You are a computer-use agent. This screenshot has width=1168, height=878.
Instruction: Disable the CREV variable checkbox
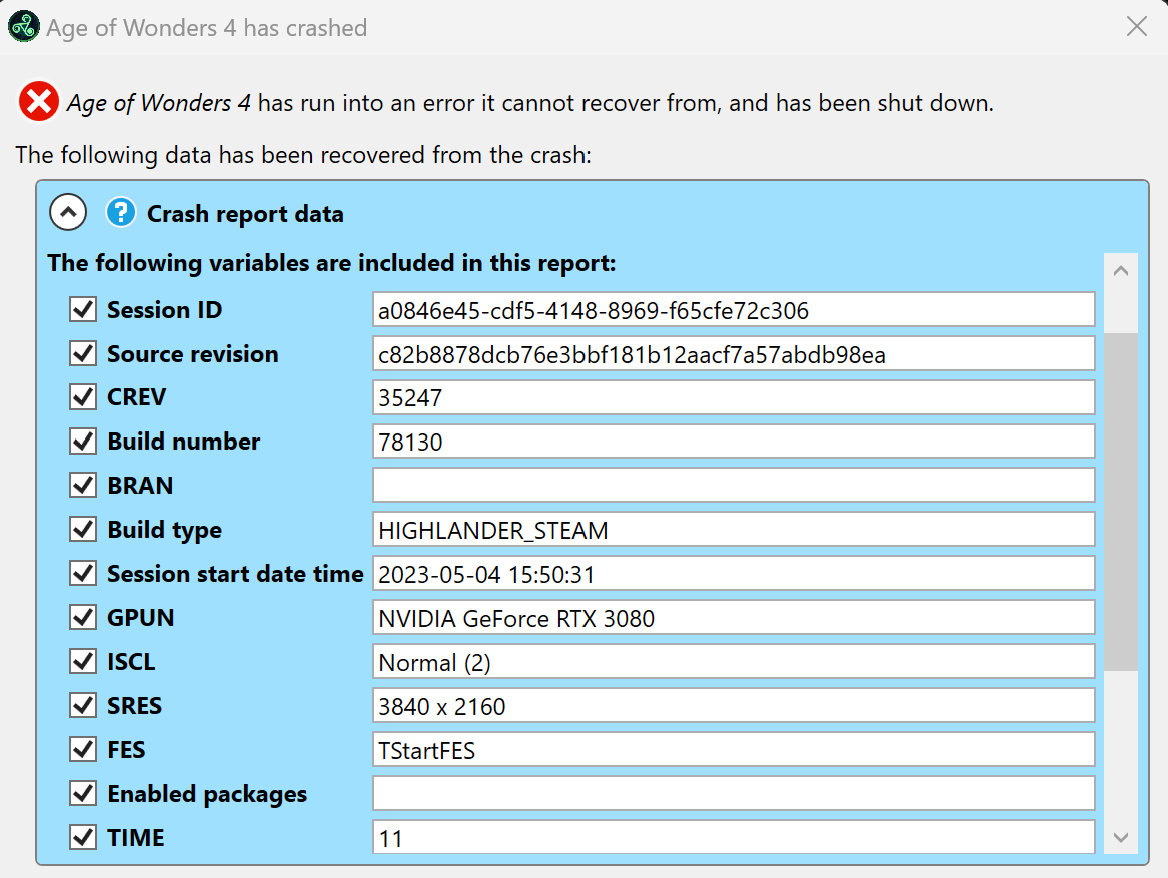pos(82,397)
